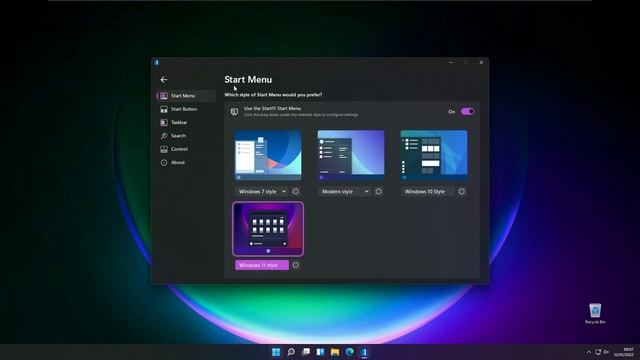Click the Control sidebar icon
Image resolution: width=640 pixels, height=360 pixels.
coord(164,149)
